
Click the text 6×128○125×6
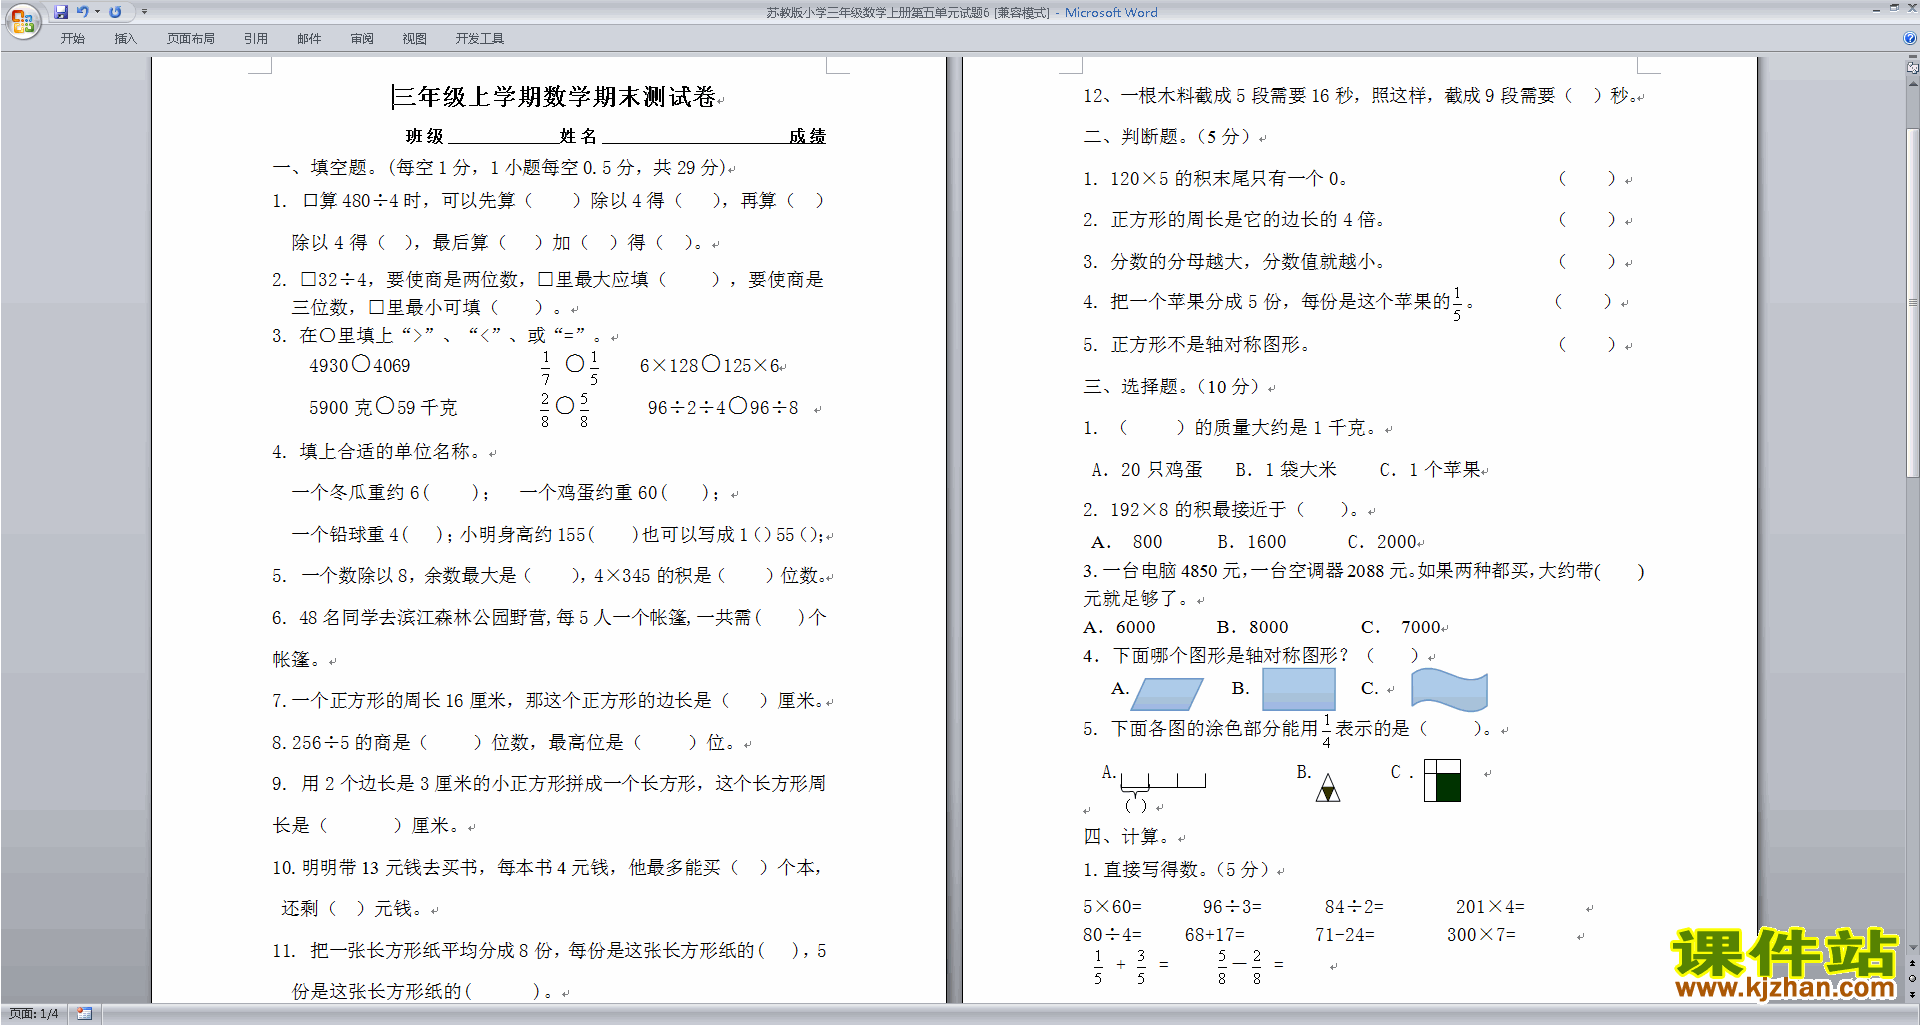(710, 366)
